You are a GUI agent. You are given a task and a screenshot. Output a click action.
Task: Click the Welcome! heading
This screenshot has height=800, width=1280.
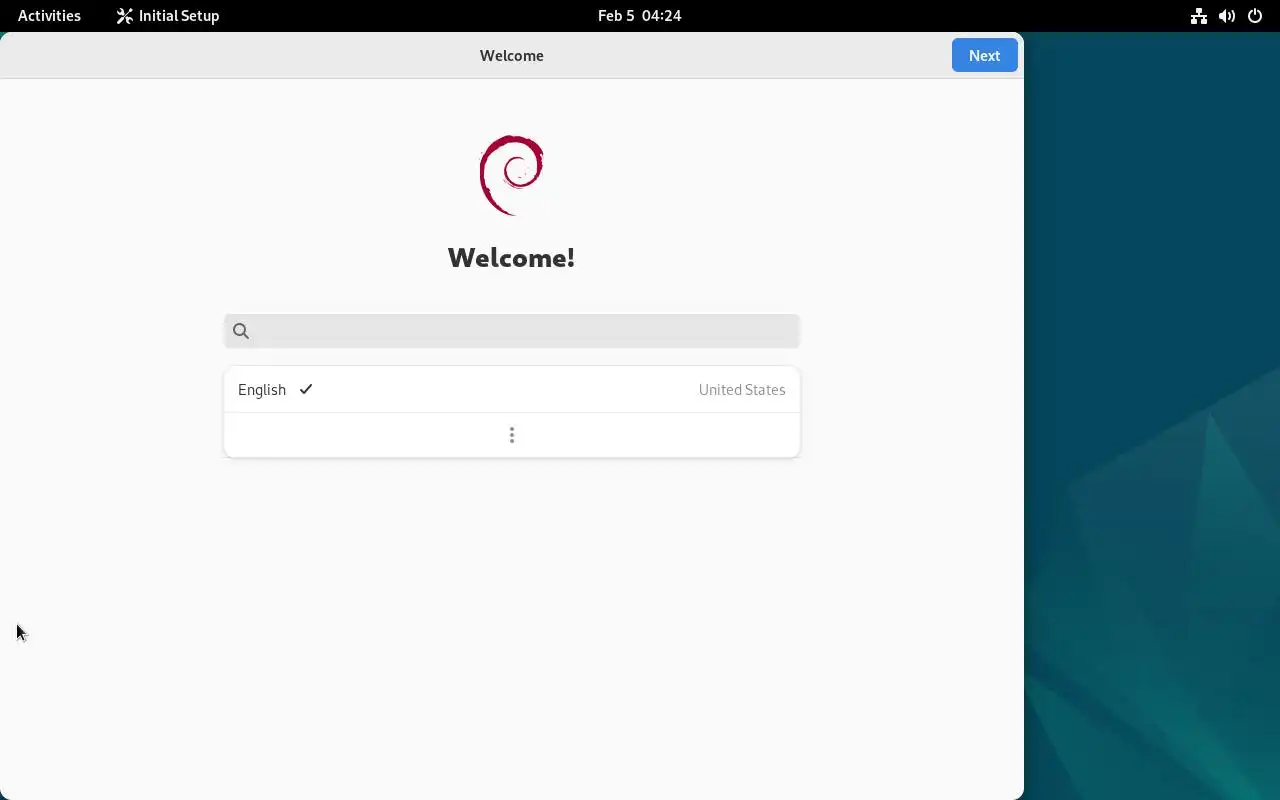(x=511, y=258)
